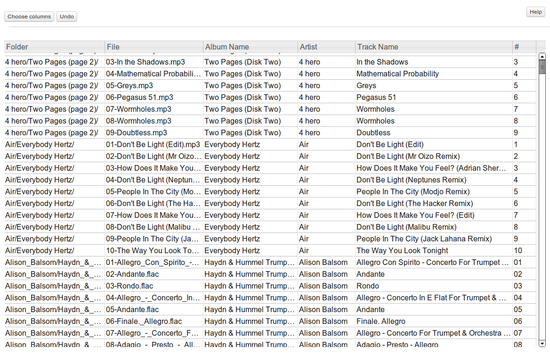Viewport: 550px width, 364px height.
Task: Click folder 4 hero/Two Pages (page 2)/ in Pegasus 51 row
Action: tap(52, 97)
